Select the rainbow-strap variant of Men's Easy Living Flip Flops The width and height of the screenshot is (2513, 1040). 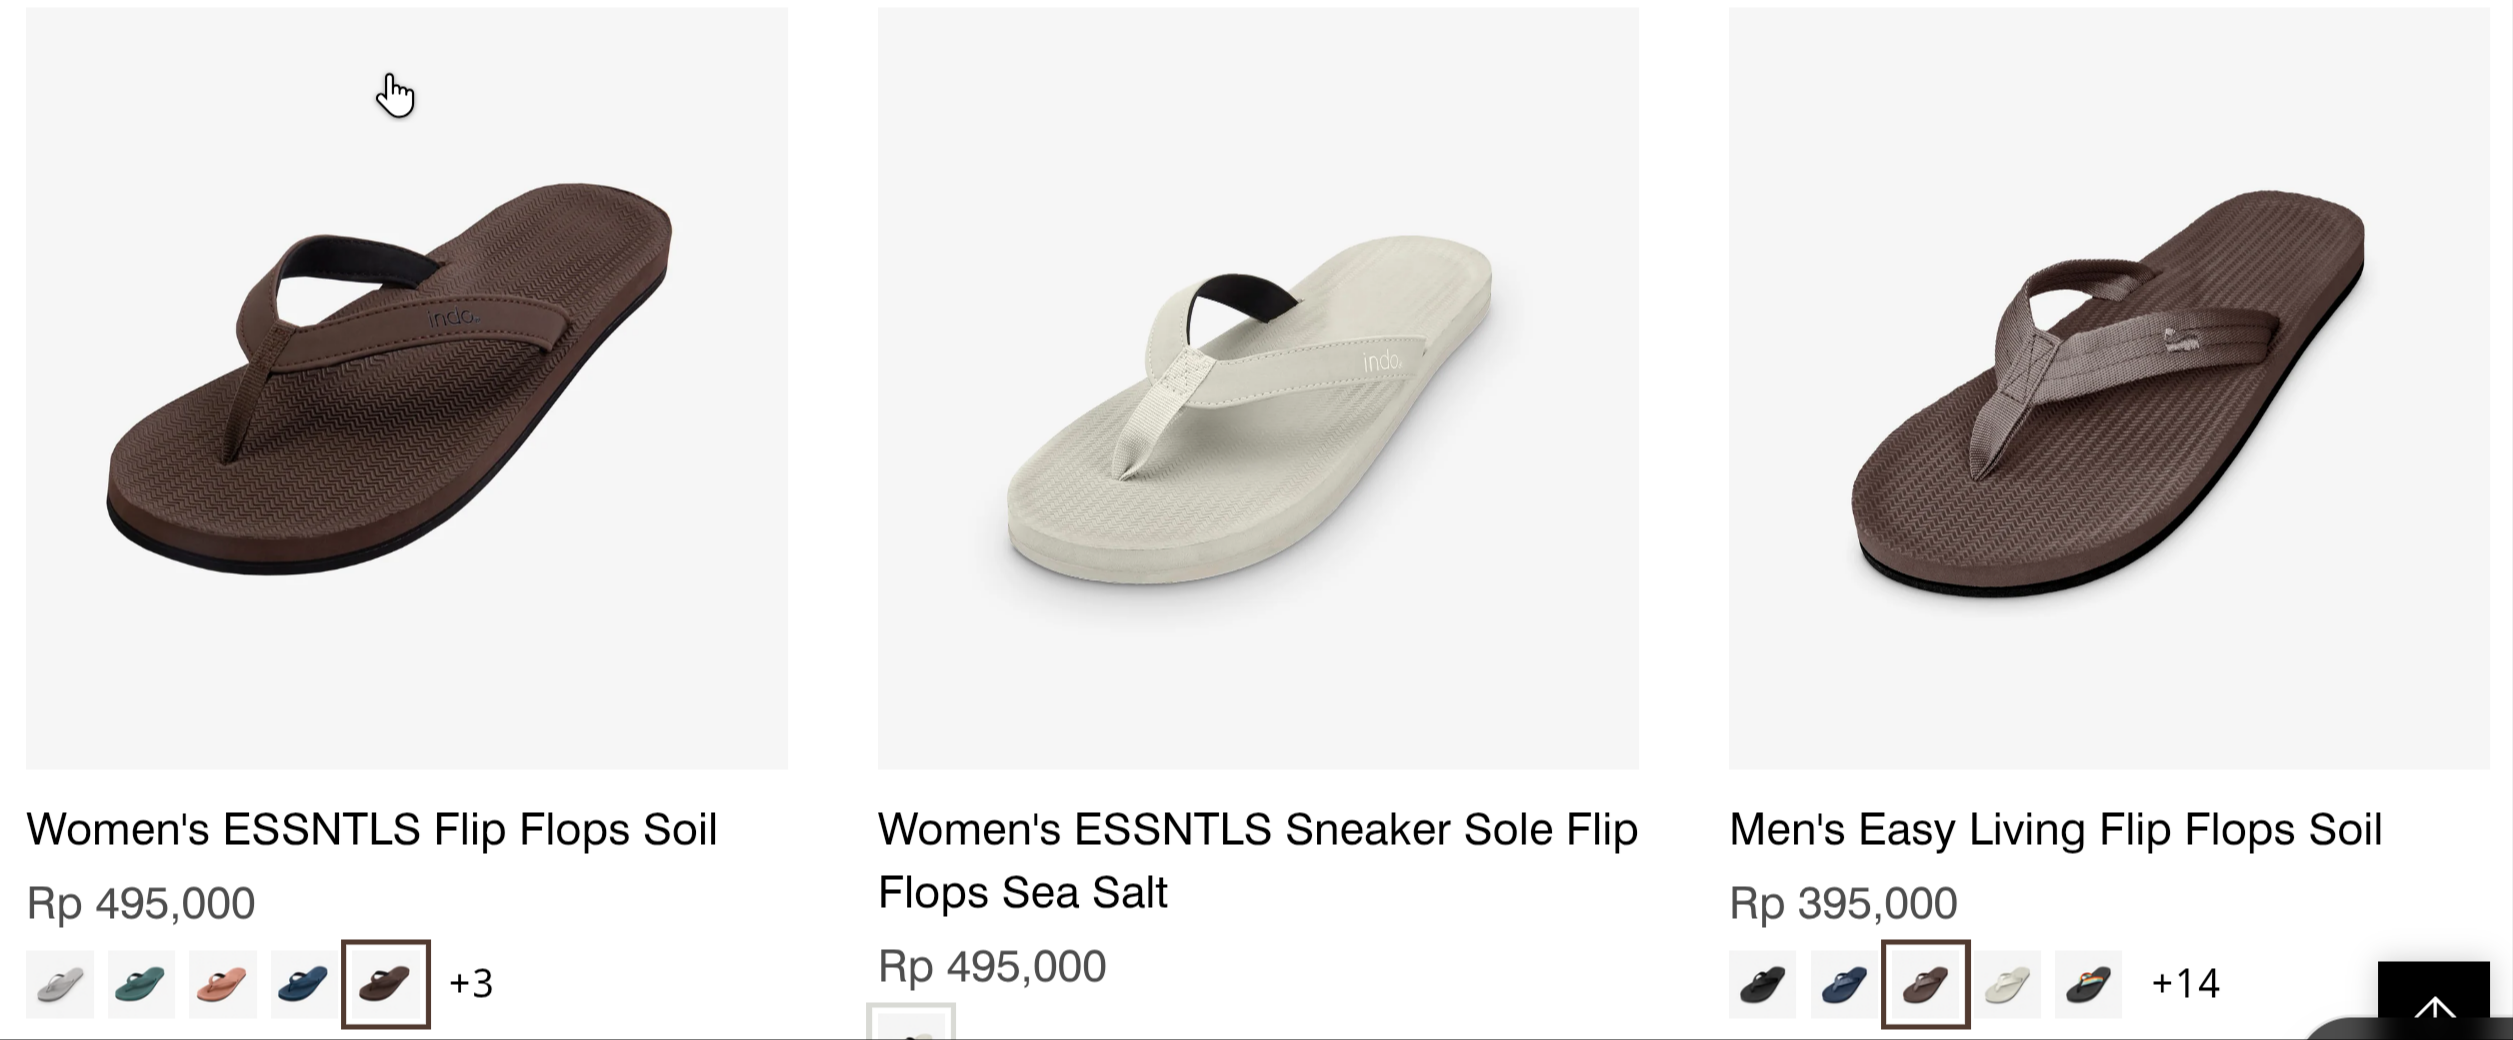point(2088,984)
